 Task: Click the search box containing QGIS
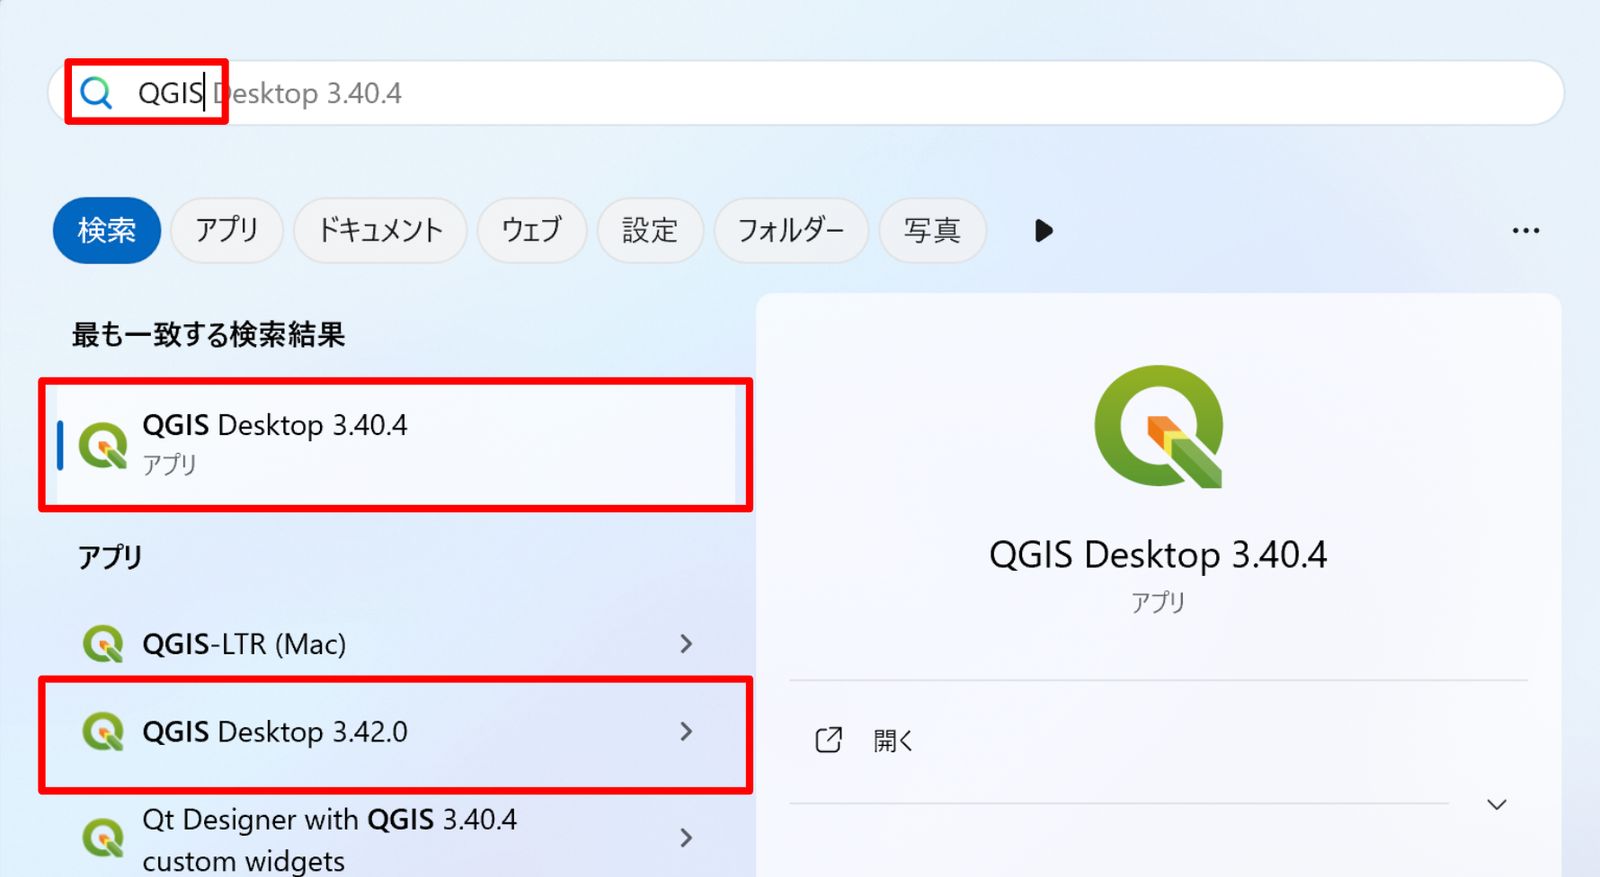(806, 93)
